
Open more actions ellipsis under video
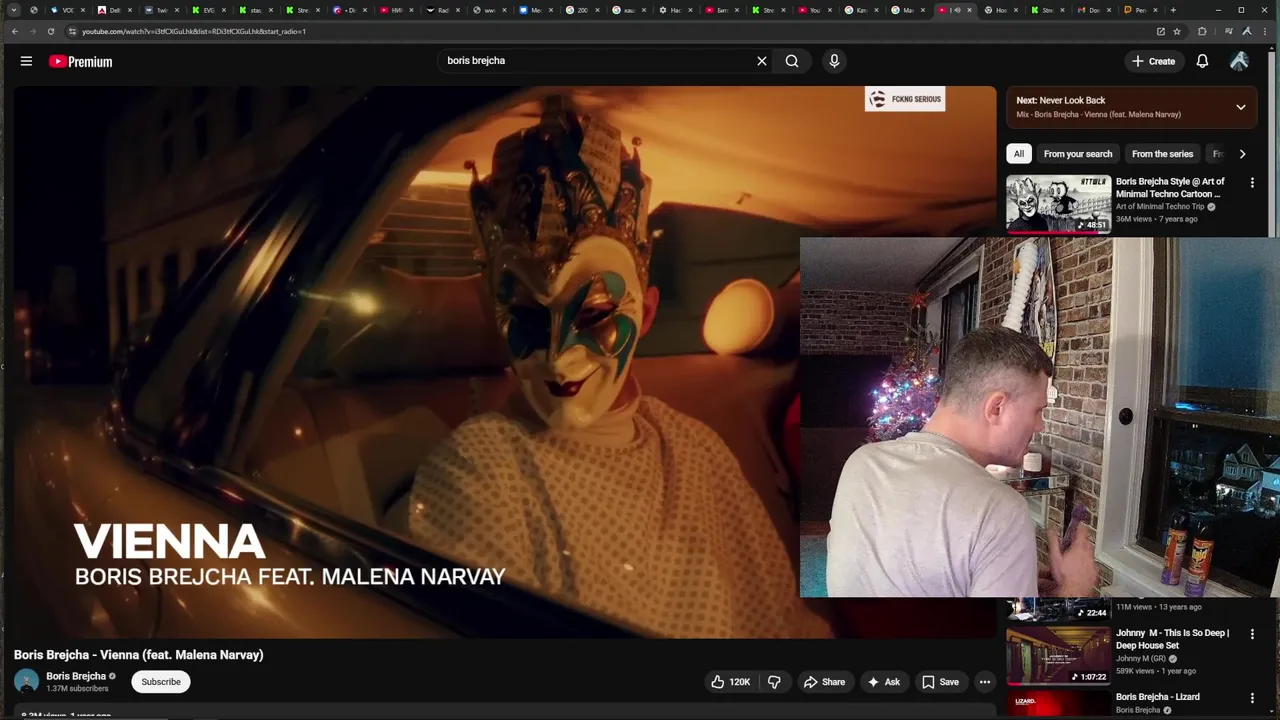click(x=985, y=682)
